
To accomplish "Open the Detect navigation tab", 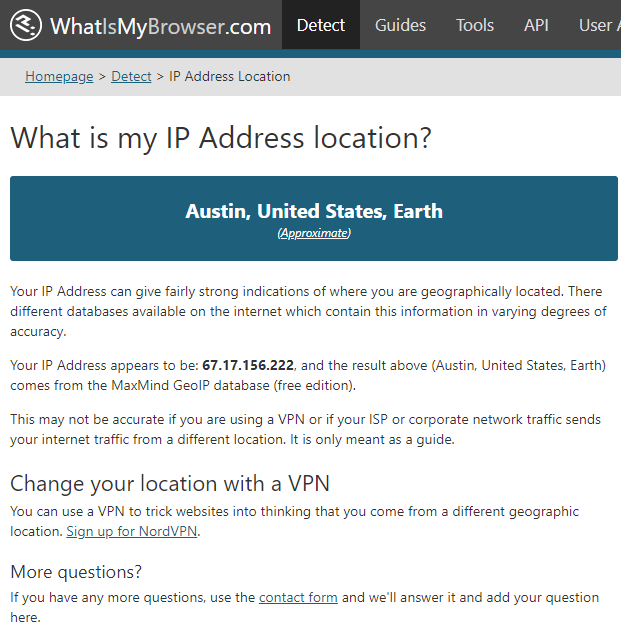I will [x=321, y=25].
